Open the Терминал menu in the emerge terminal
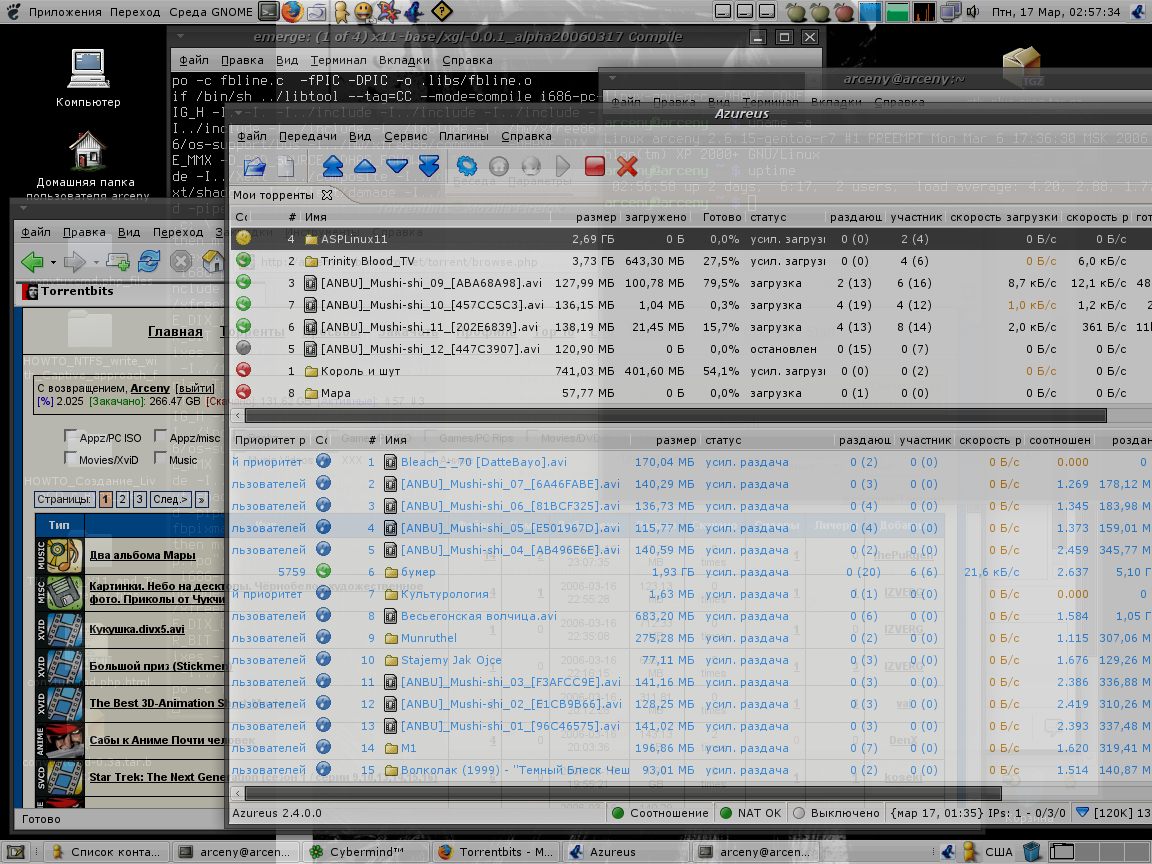Screen dimensions: 1152x864 [x=338, y=60]
